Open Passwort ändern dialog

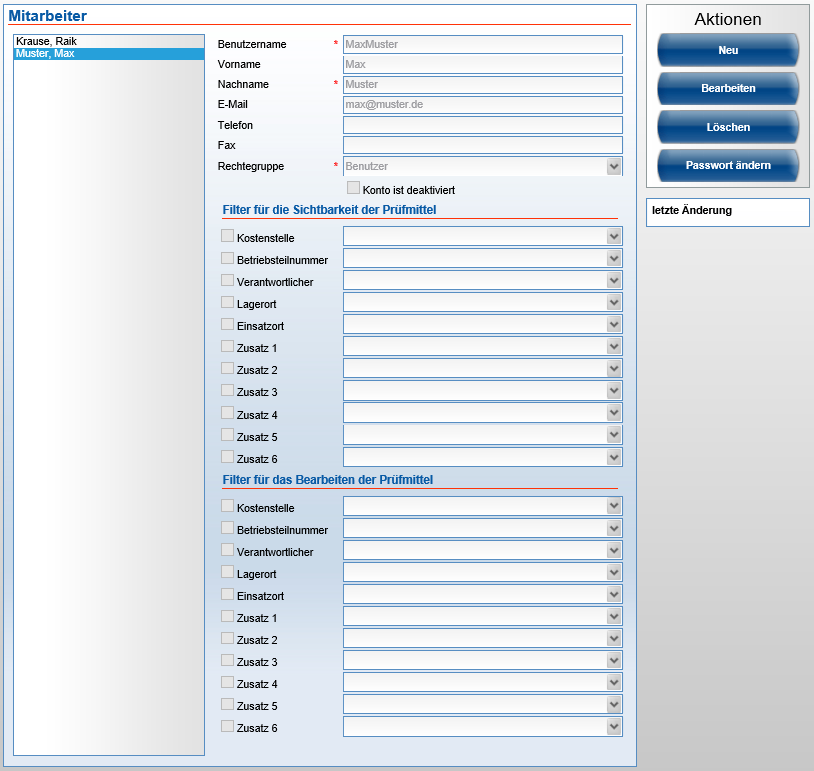point(728,165)
